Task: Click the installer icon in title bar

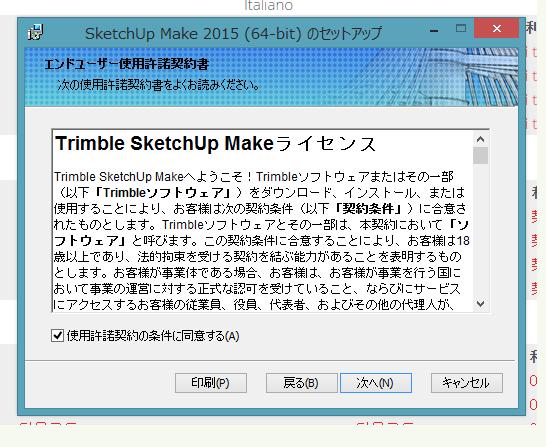Action: [35, 32]
